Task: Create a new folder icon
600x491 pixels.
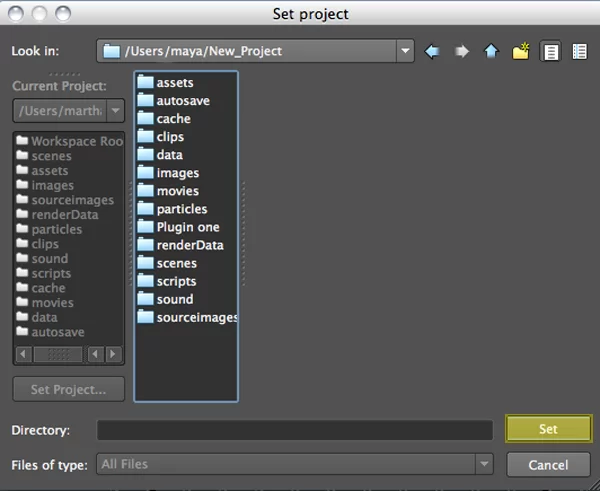Action: (x=520, y=51)
